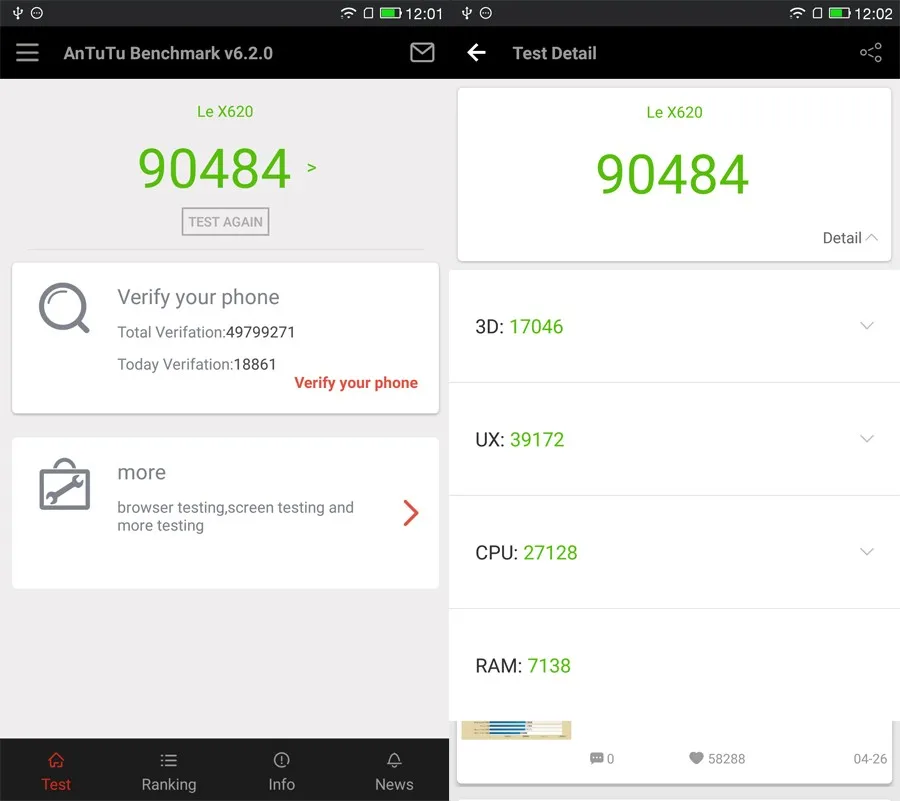The image size is (900, 801).
Task: Expand the CPU score row chevron
Action: click(867, 552)
